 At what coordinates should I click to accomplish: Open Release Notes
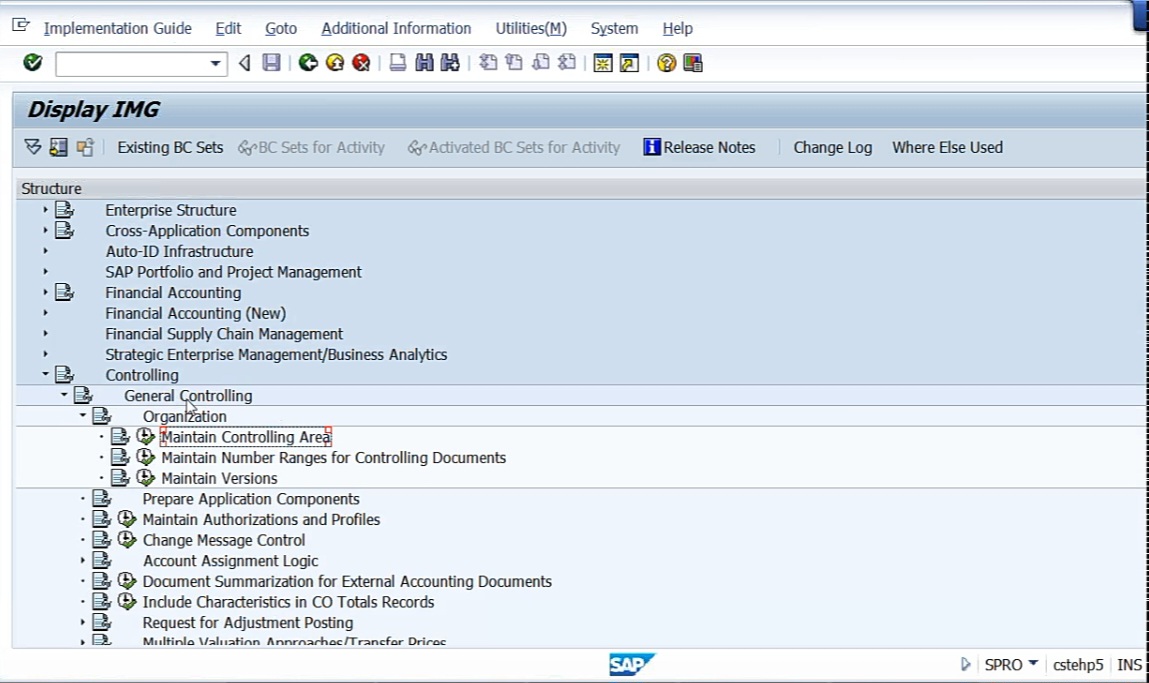pos(699,147)
